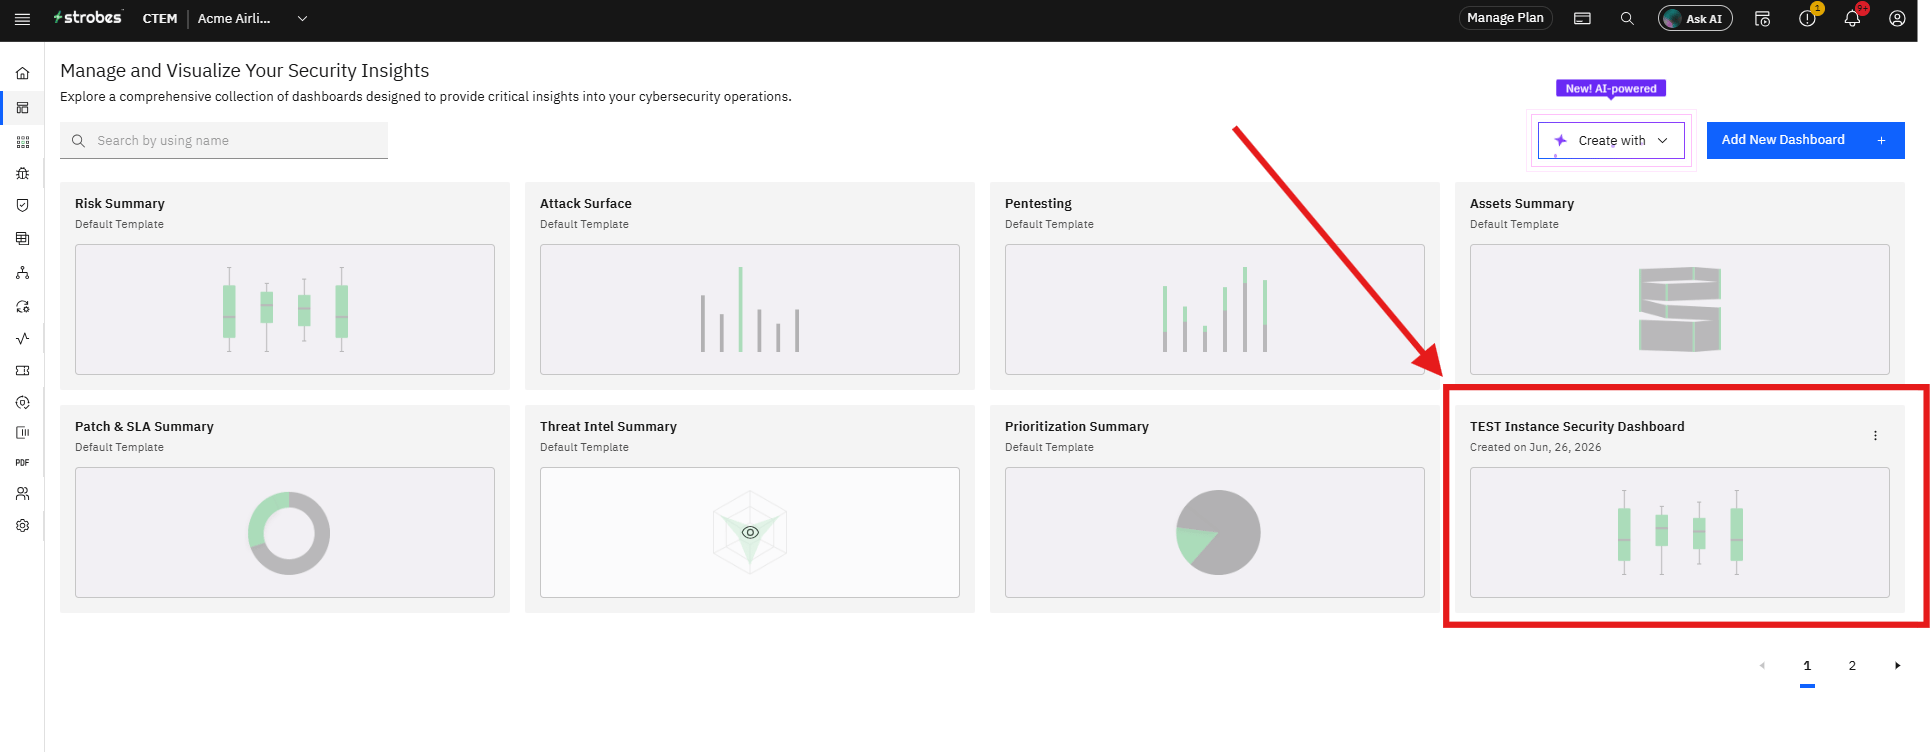1930x752 pixels.
Task: Expand the Create with dropdown
Action: tap(1611, 141)
